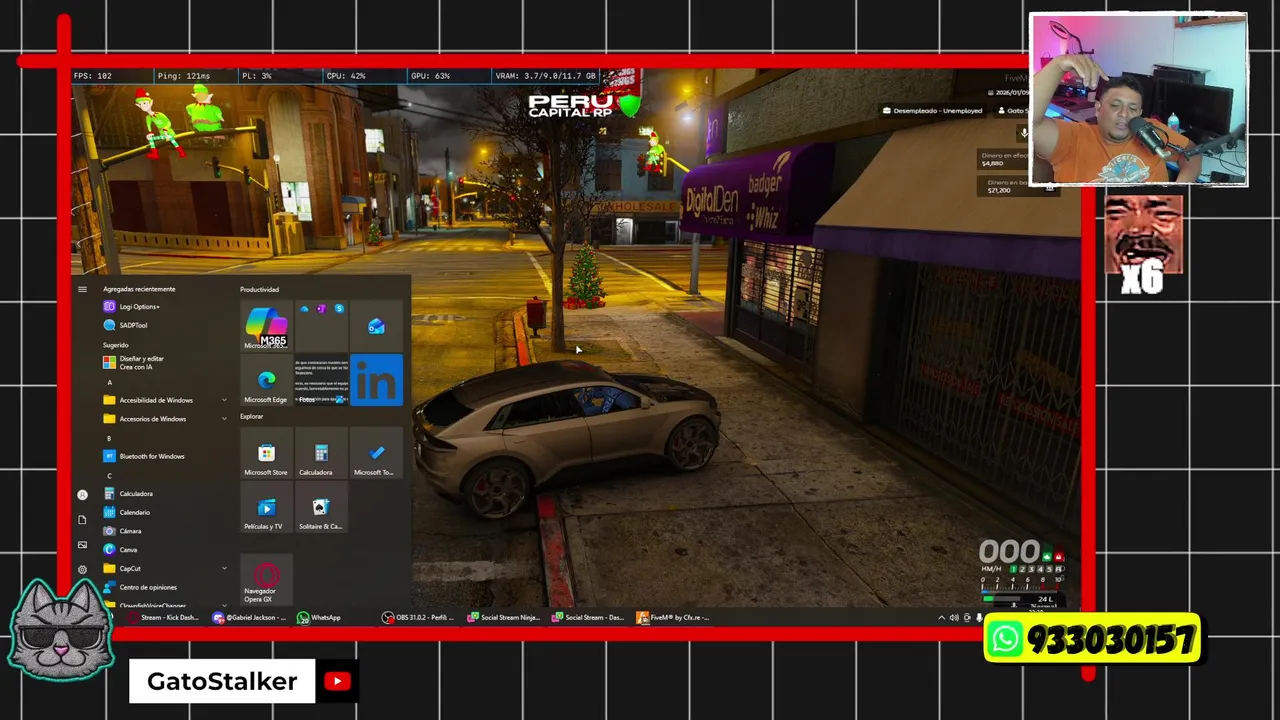Switch to Social Stream - Das taskbar window

[x=588, y=618]
